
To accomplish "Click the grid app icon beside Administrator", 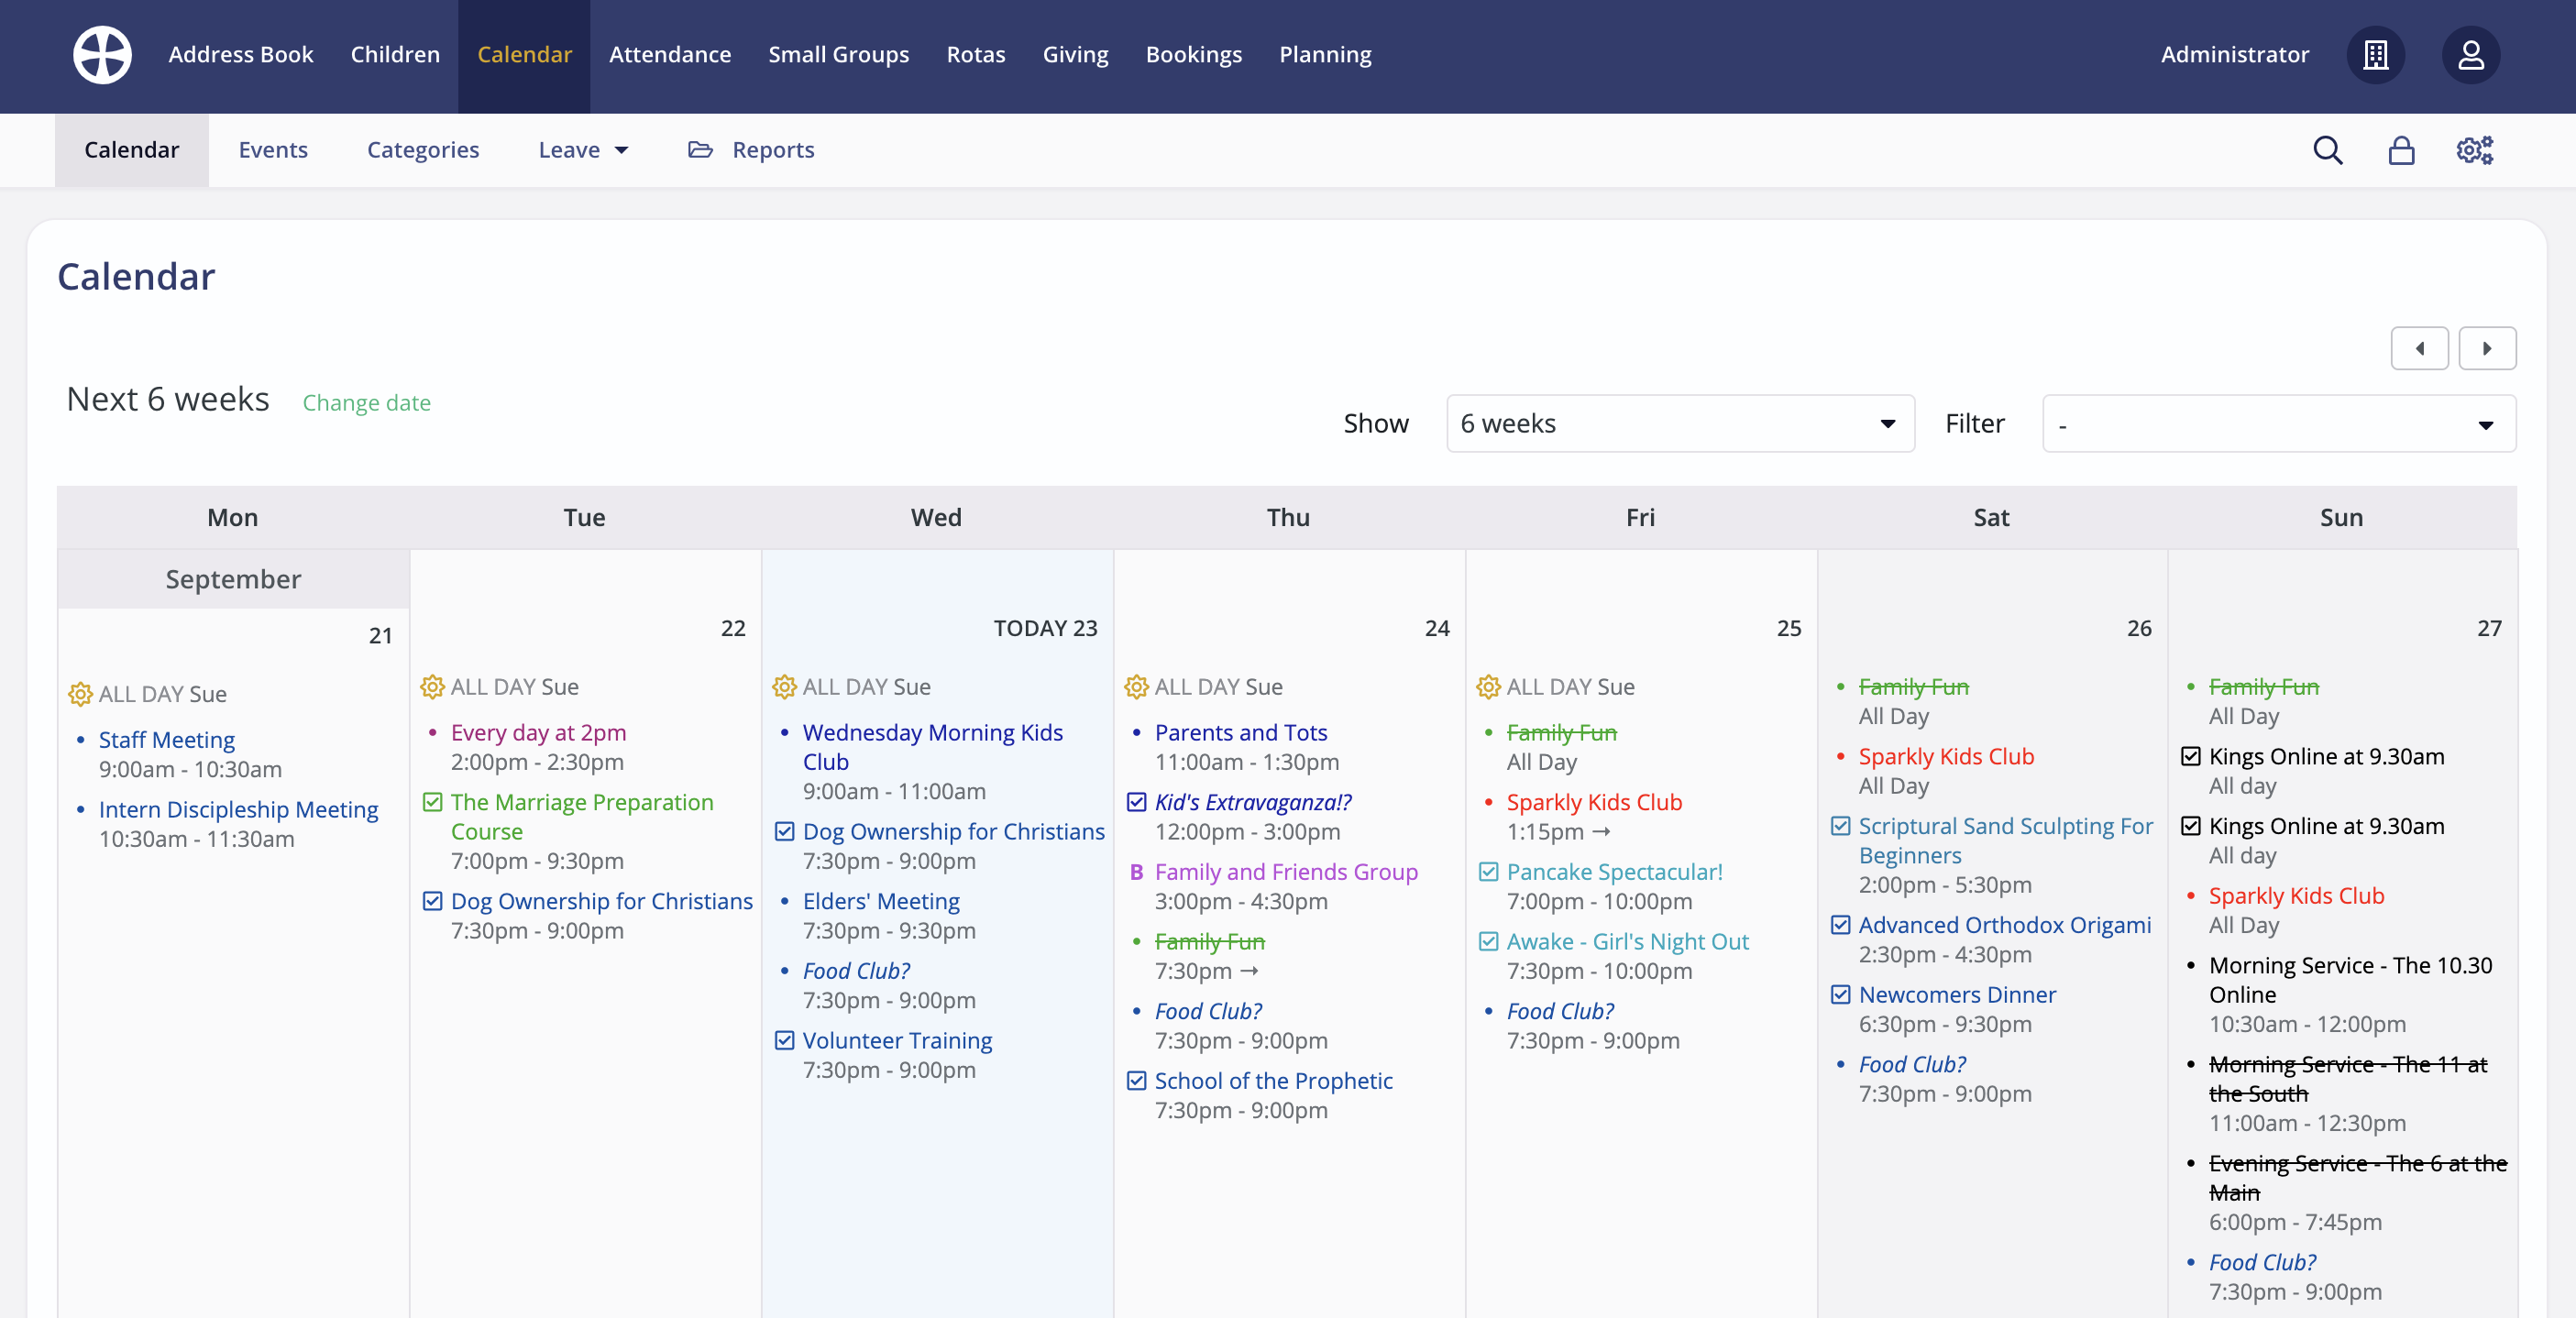I will (2376, 55).
